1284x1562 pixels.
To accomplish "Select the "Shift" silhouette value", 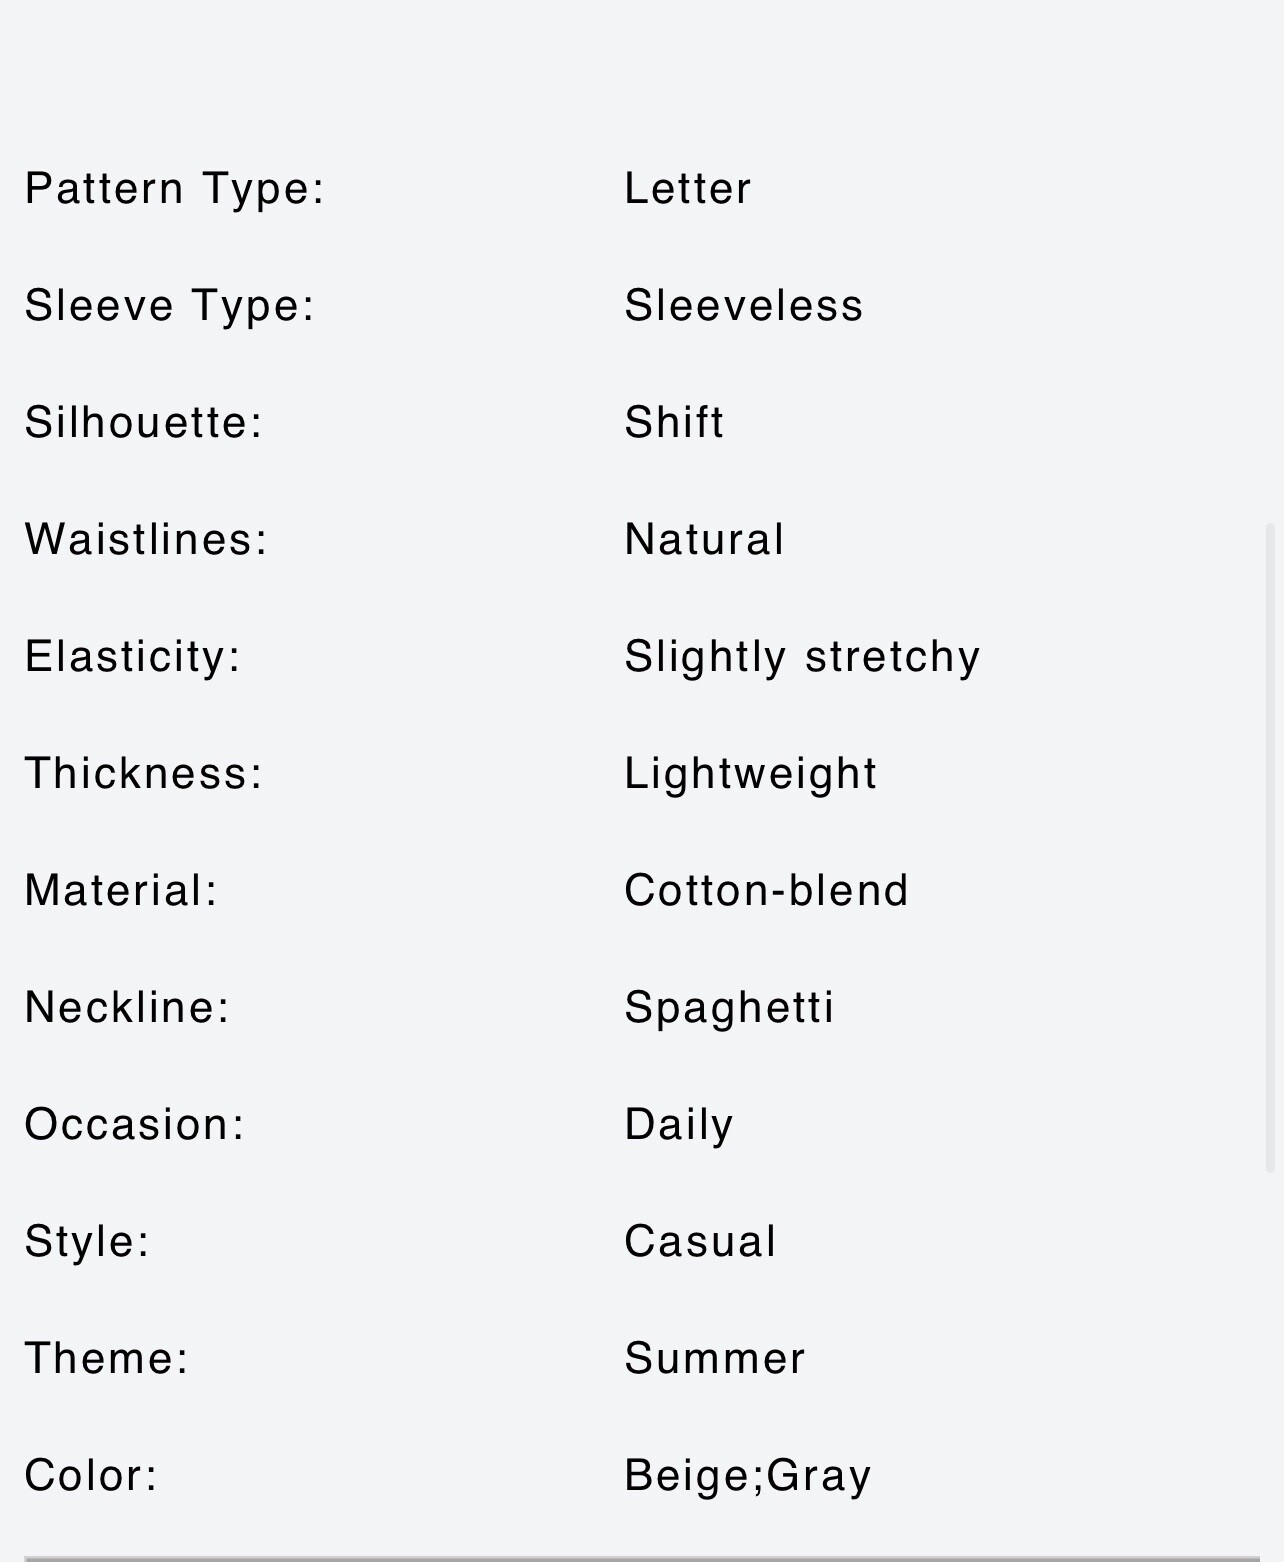I will (674, 423).
